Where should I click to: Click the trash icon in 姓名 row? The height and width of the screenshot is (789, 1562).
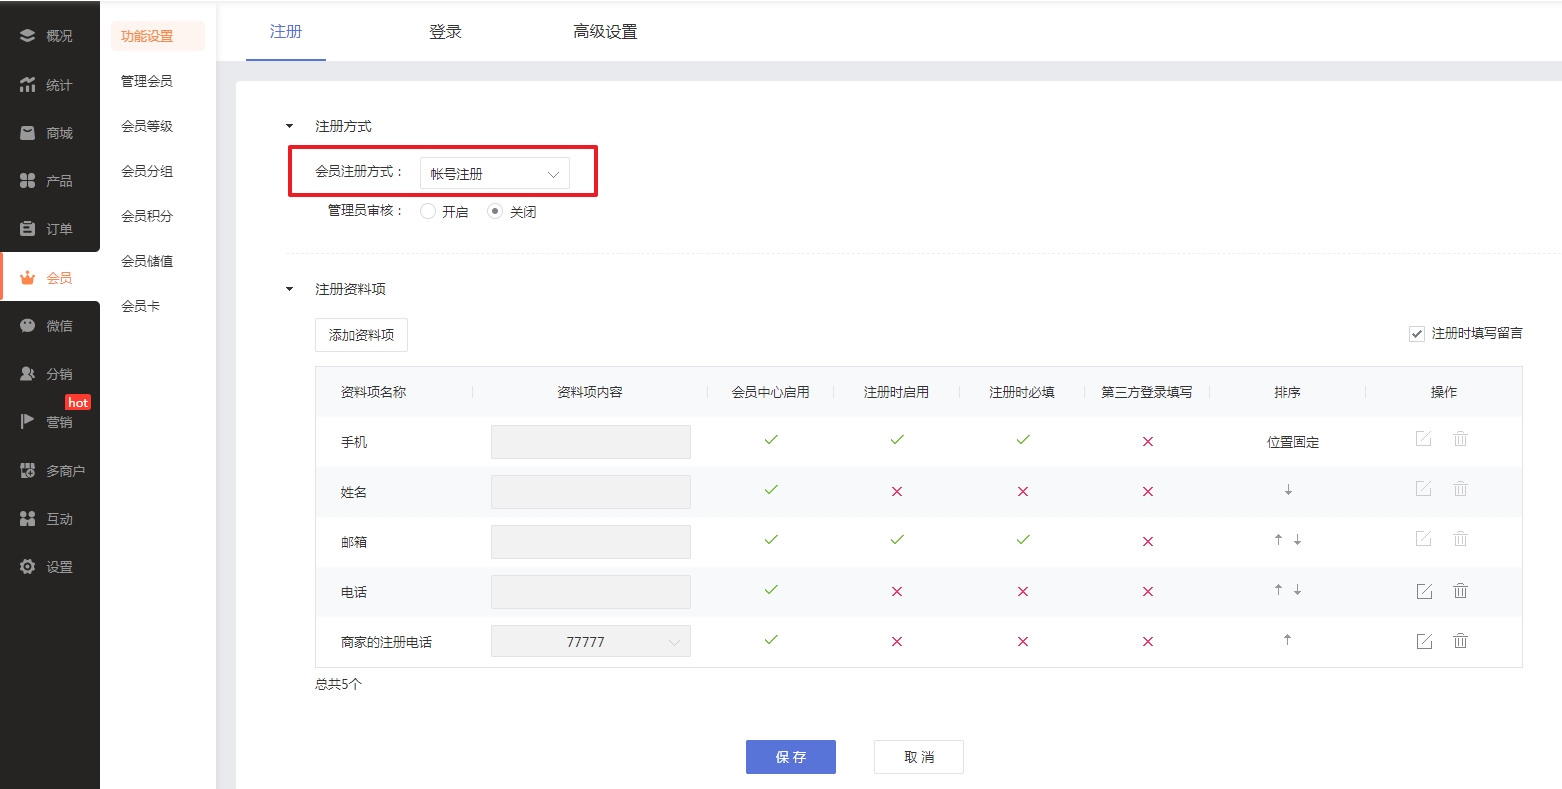[1460, 489]
